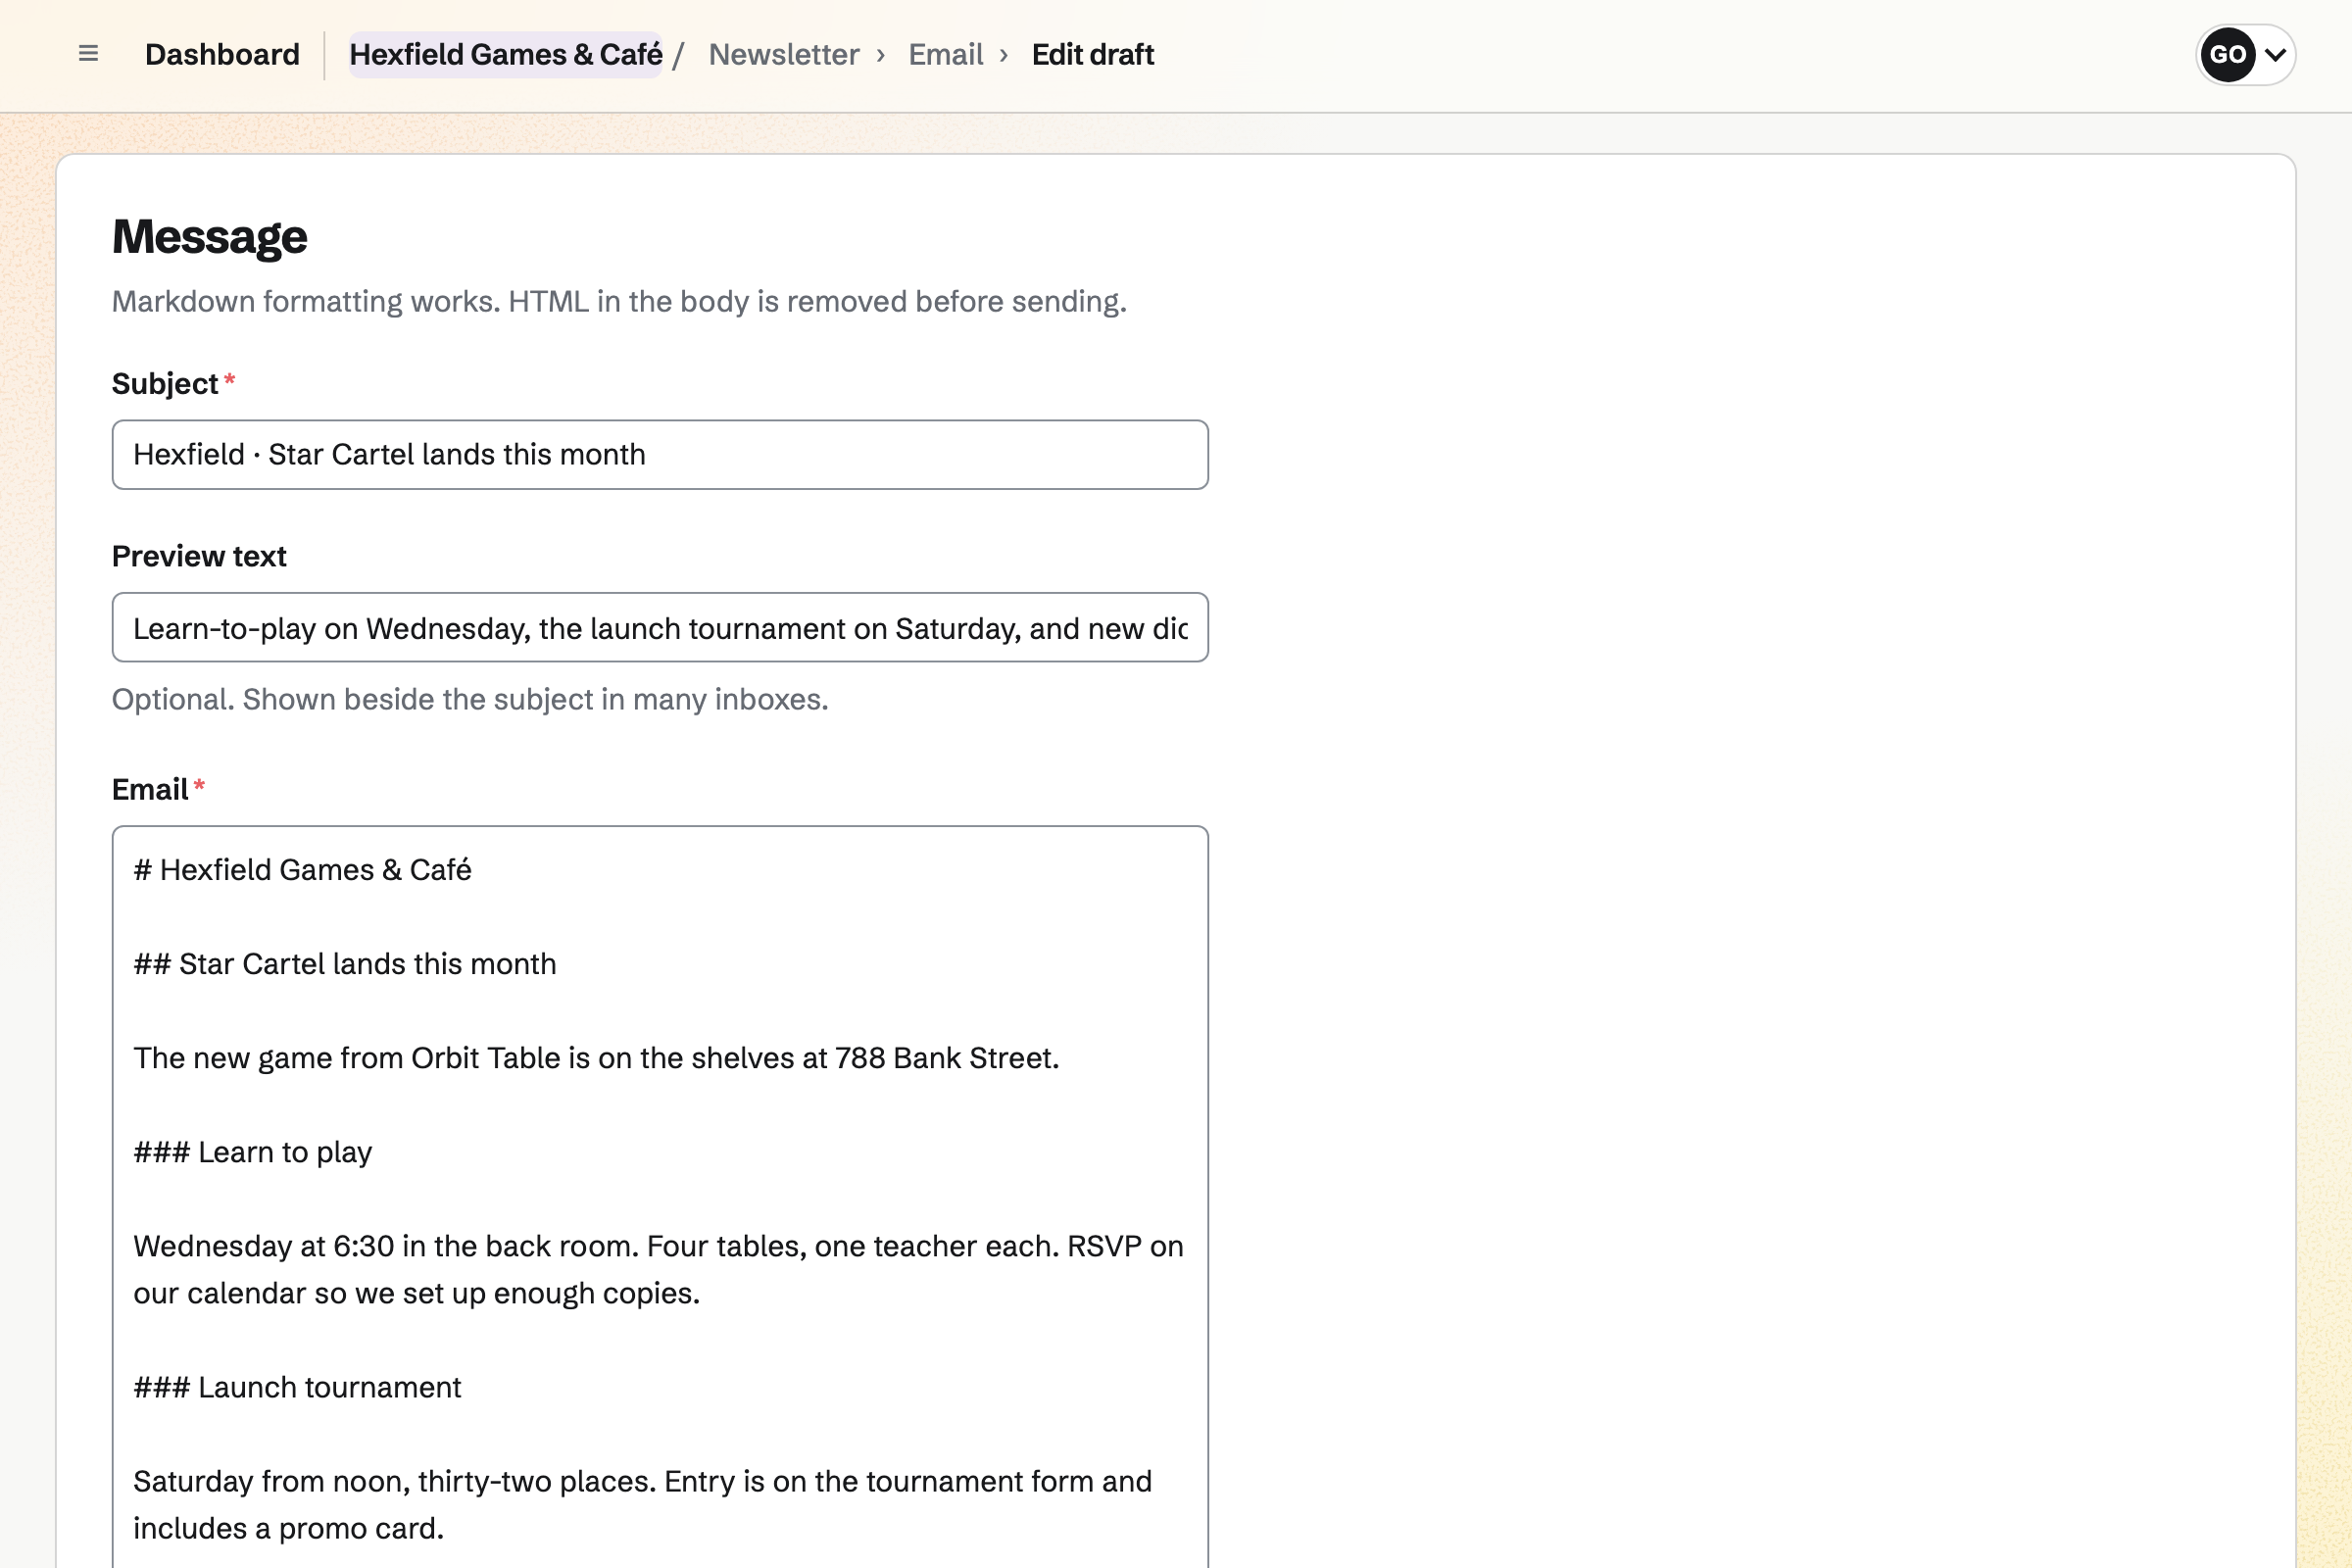Go to the Dashboard link
Screen dimensions: 2352x1568
(222, 54)
